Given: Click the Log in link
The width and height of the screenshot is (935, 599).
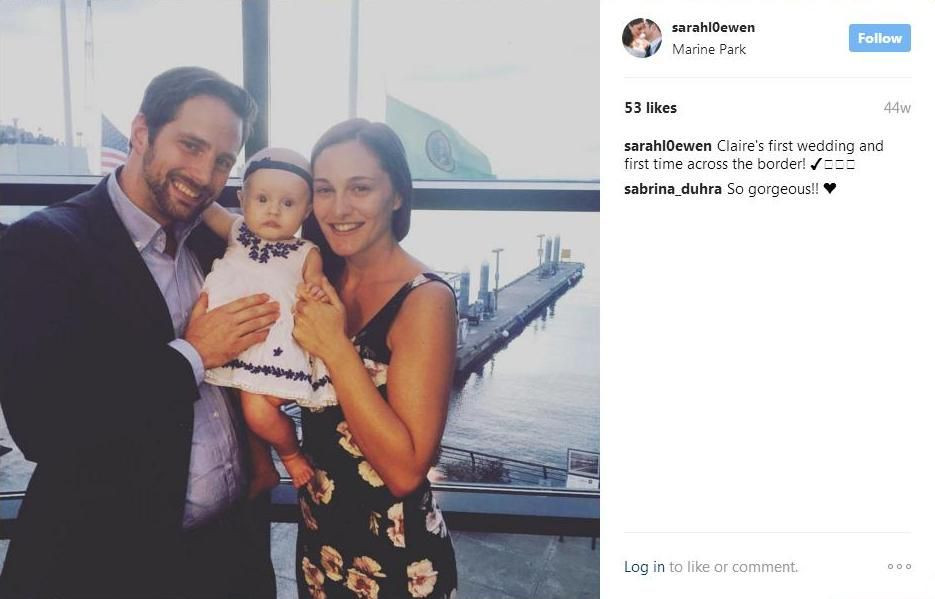Looking at the screenshot, I should point(644,567).
